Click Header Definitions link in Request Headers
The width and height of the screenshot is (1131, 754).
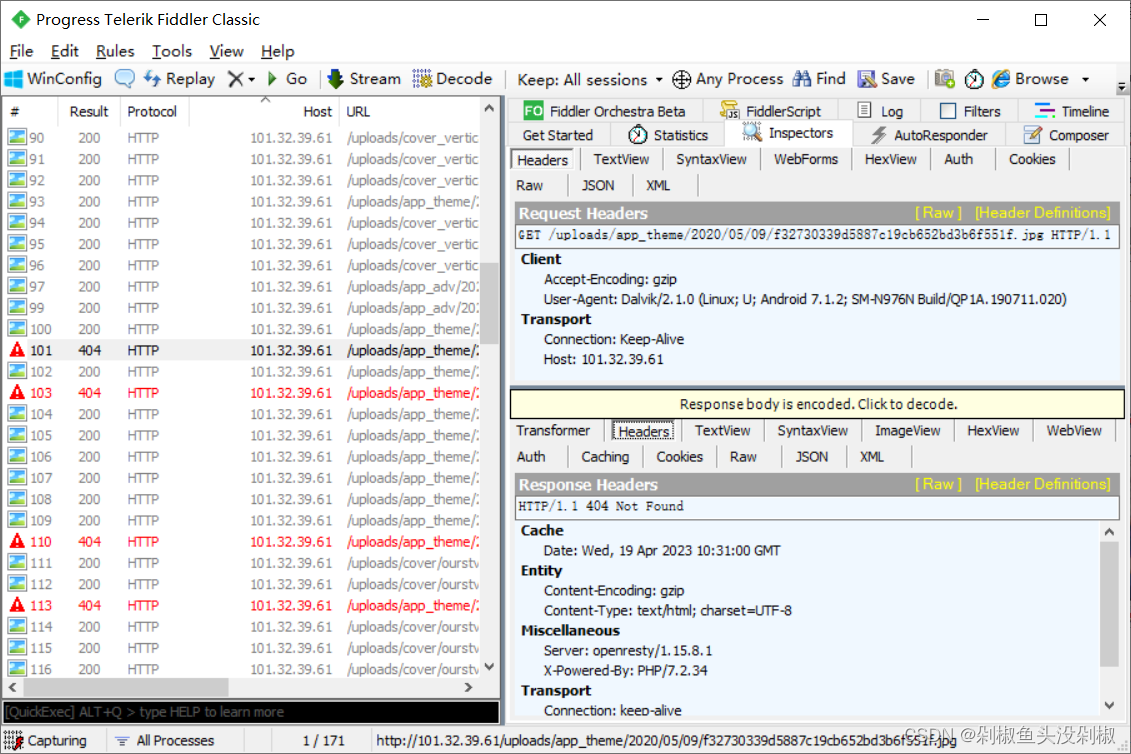1043,213
